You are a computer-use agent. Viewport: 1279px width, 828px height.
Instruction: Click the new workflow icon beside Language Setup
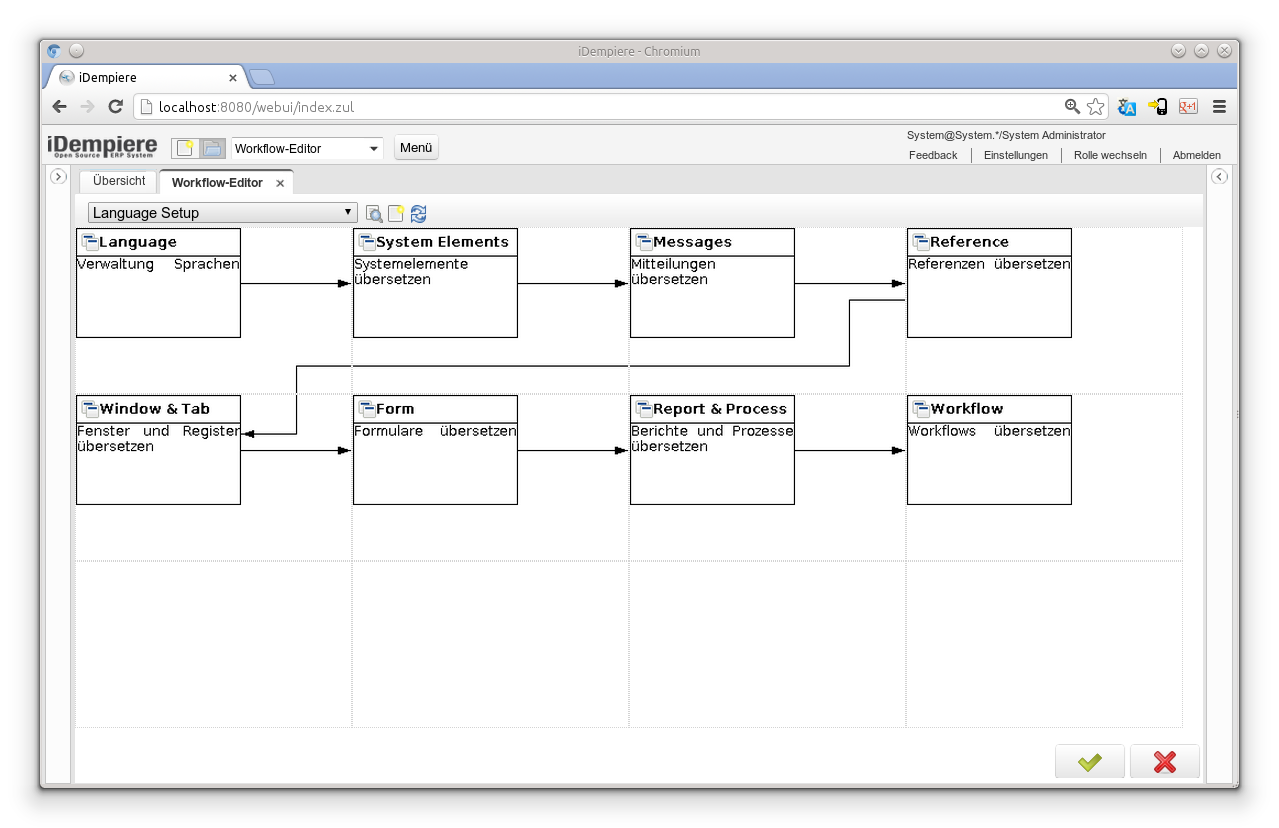(396, 213)
